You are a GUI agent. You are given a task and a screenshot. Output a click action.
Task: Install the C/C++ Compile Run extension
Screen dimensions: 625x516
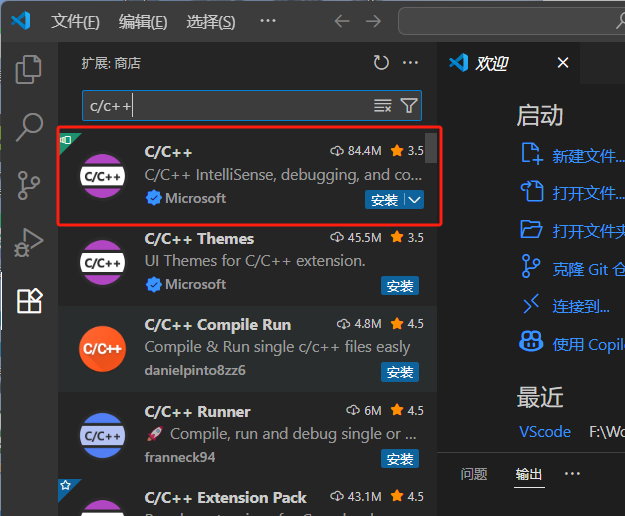coord(400,372)
